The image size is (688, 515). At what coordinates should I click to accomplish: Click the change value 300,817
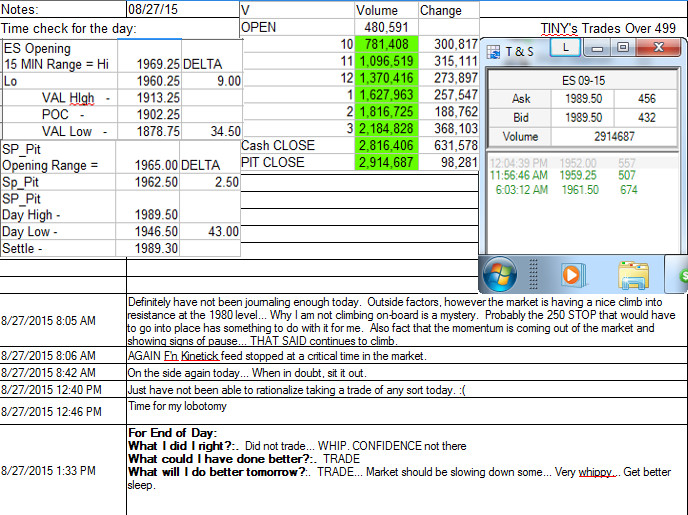pos(449,44)
